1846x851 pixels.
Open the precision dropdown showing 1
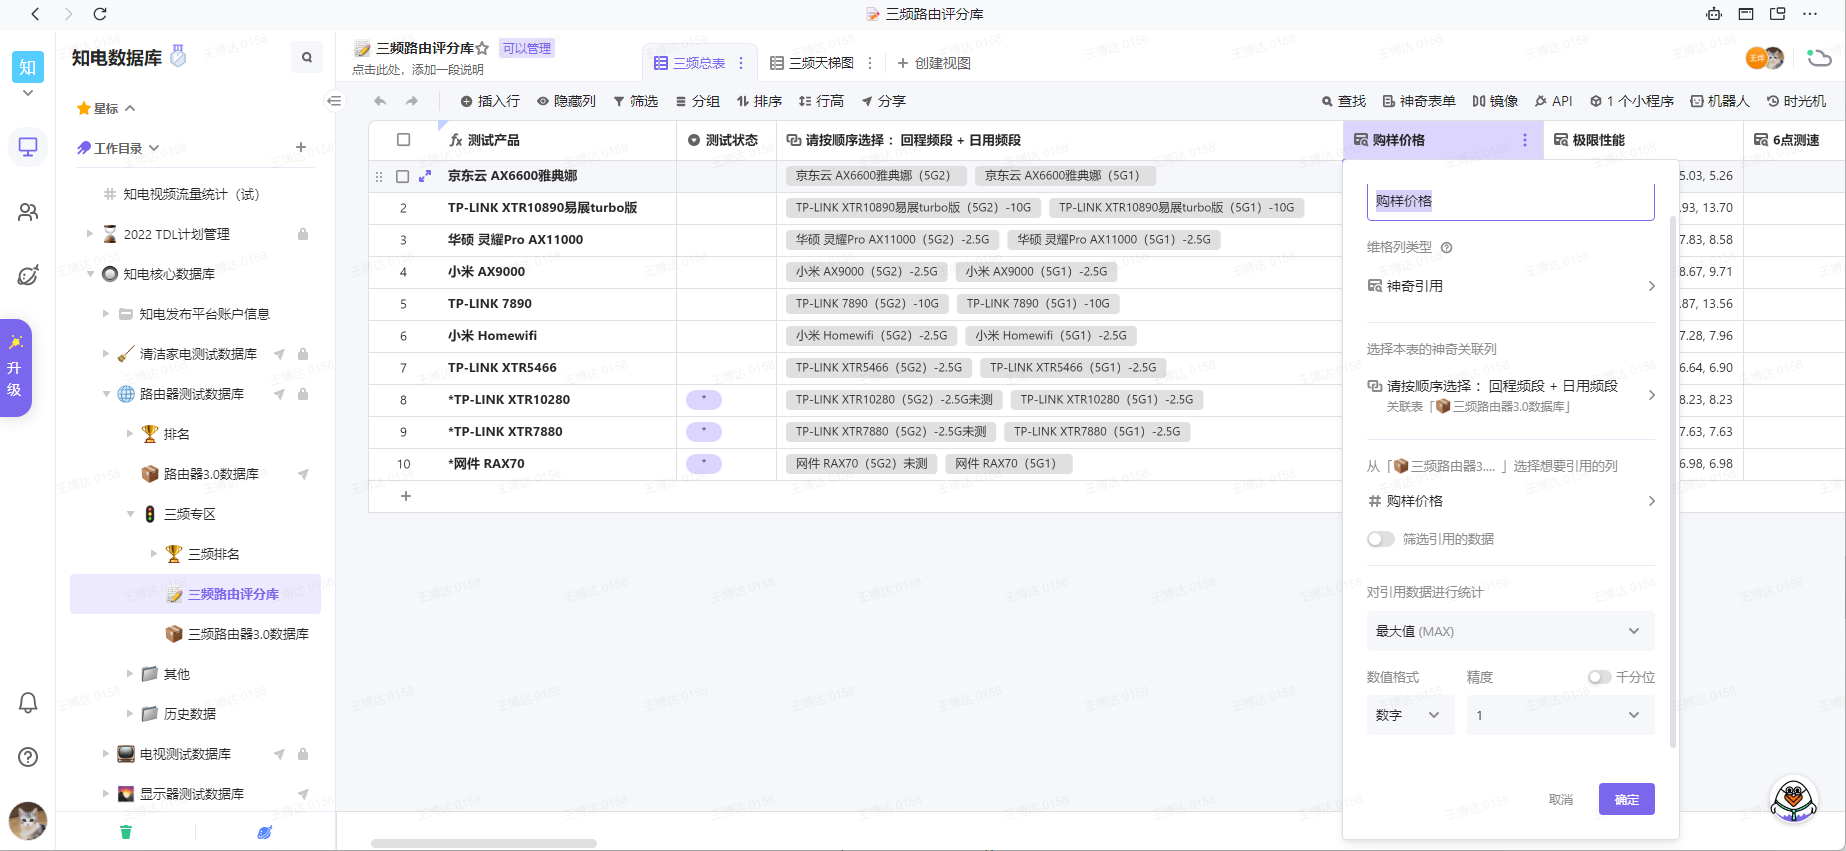pos(1559,715)
